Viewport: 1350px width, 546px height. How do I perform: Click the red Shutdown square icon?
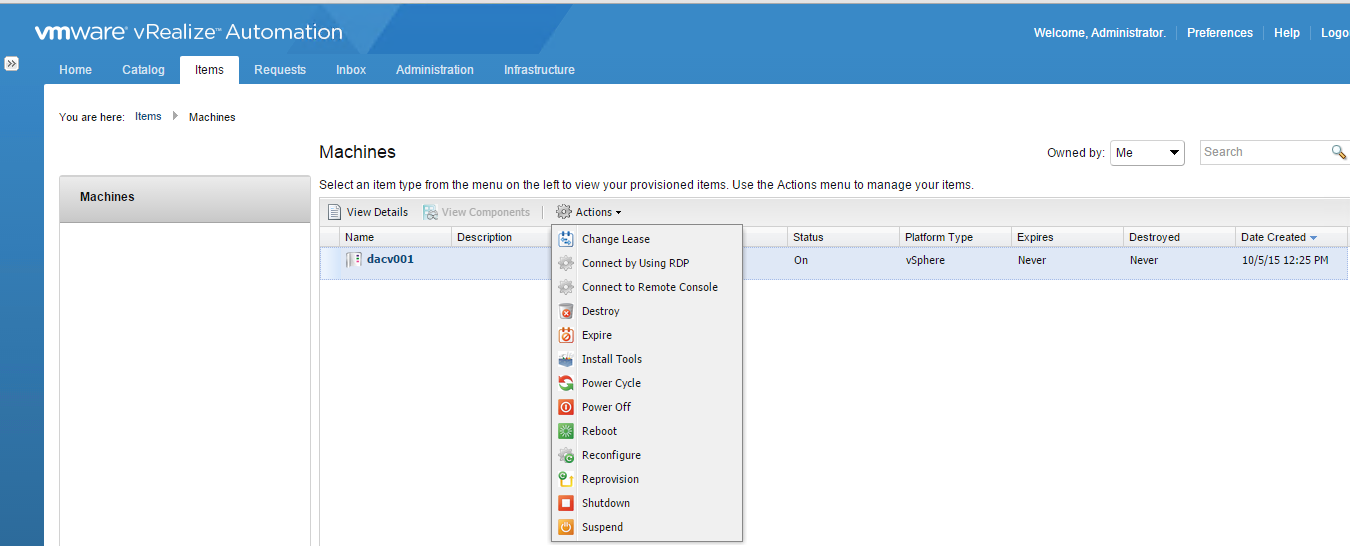(x=566, y=503)
